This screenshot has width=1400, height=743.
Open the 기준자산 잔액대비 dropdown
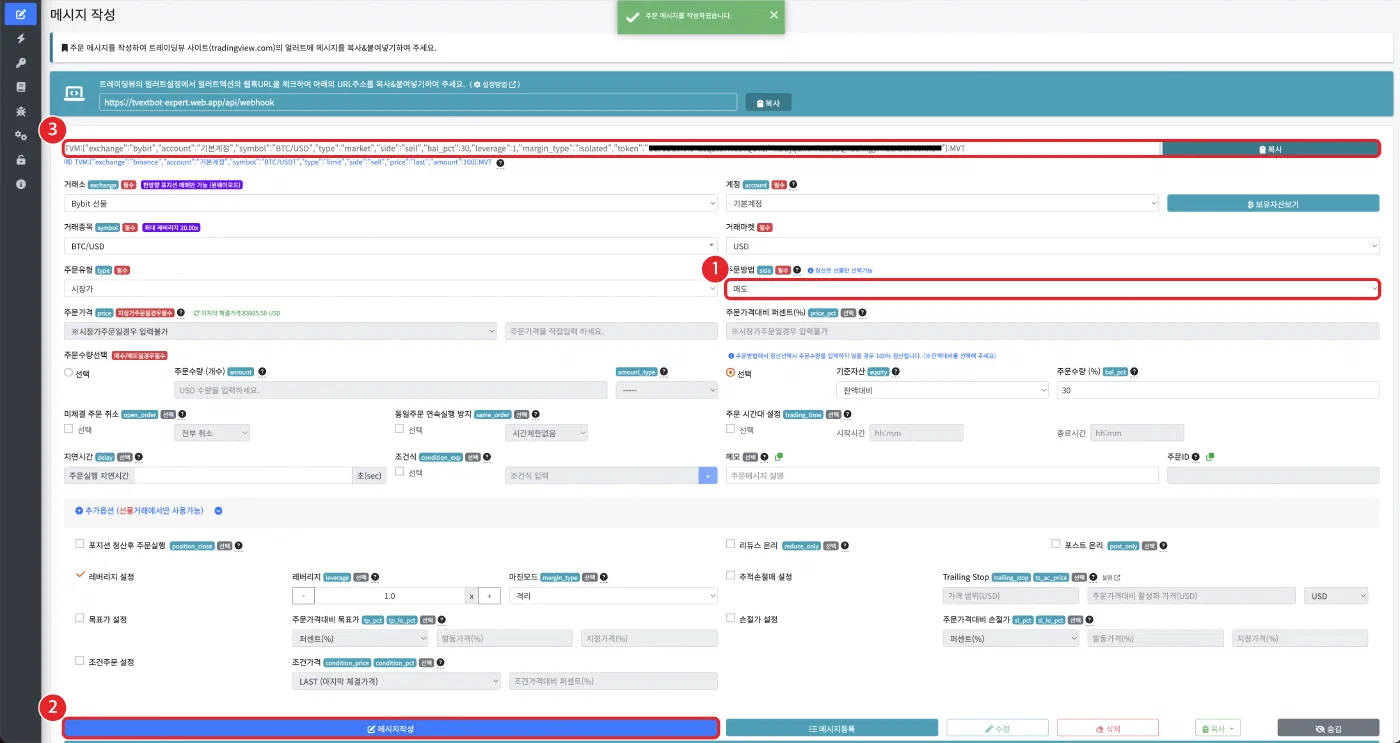pyautogui.click(x=942, y=390)
